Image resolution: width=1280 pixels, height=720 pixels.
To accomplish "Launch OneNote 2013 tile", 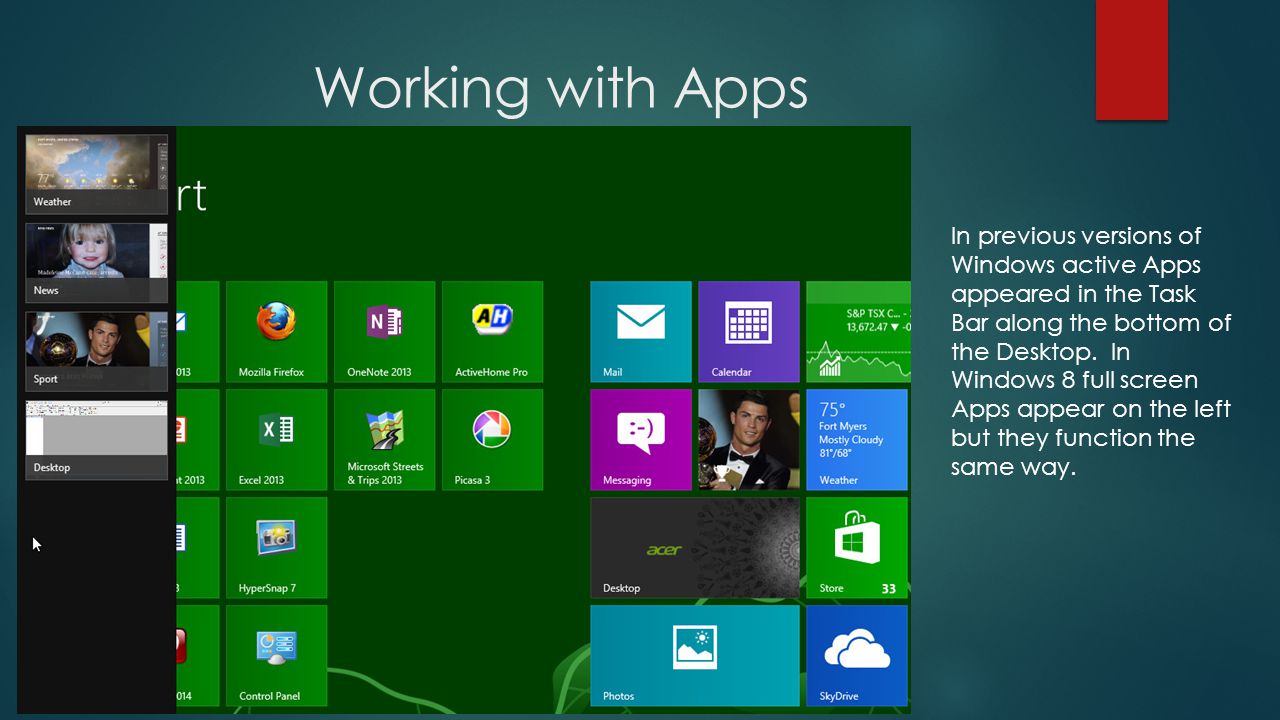I will [x=384, y=332].
